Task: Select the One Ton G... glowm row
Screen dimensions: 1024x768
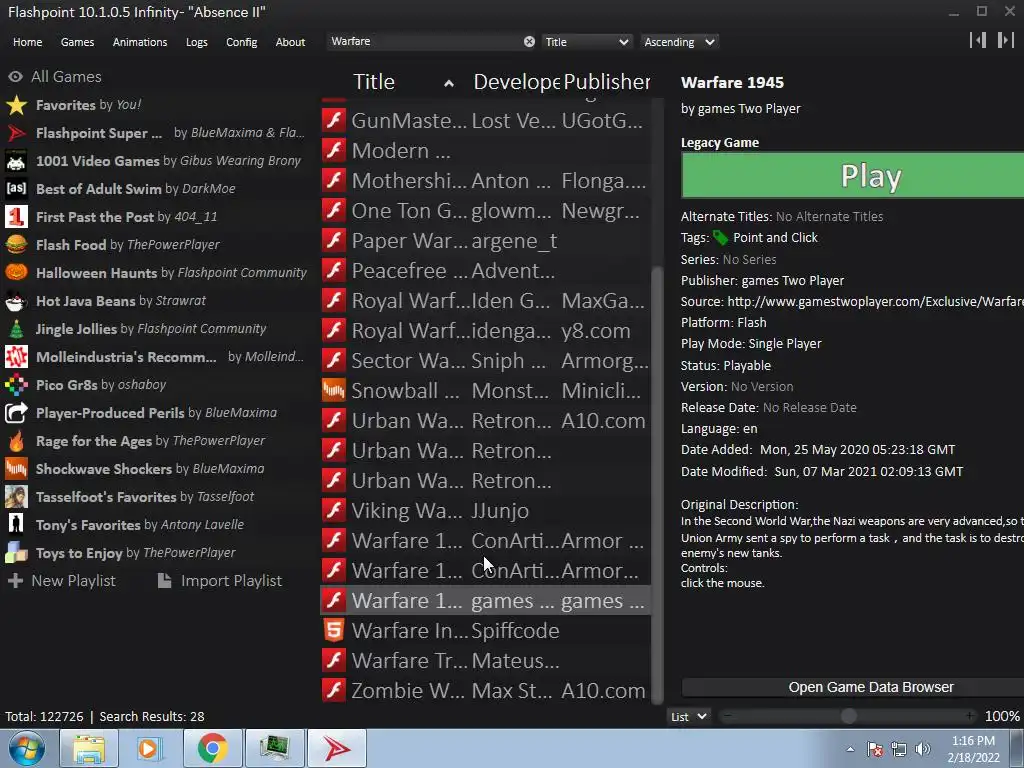Action: (486, 210)
